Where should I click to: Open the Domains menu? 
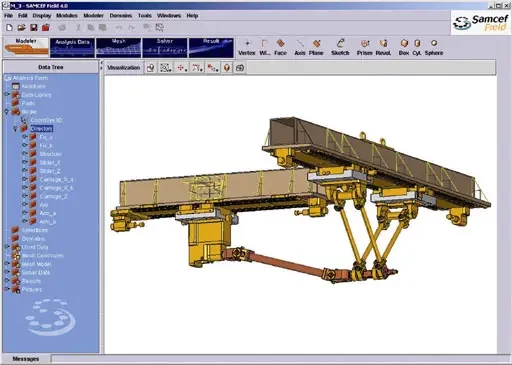(121, 16)
